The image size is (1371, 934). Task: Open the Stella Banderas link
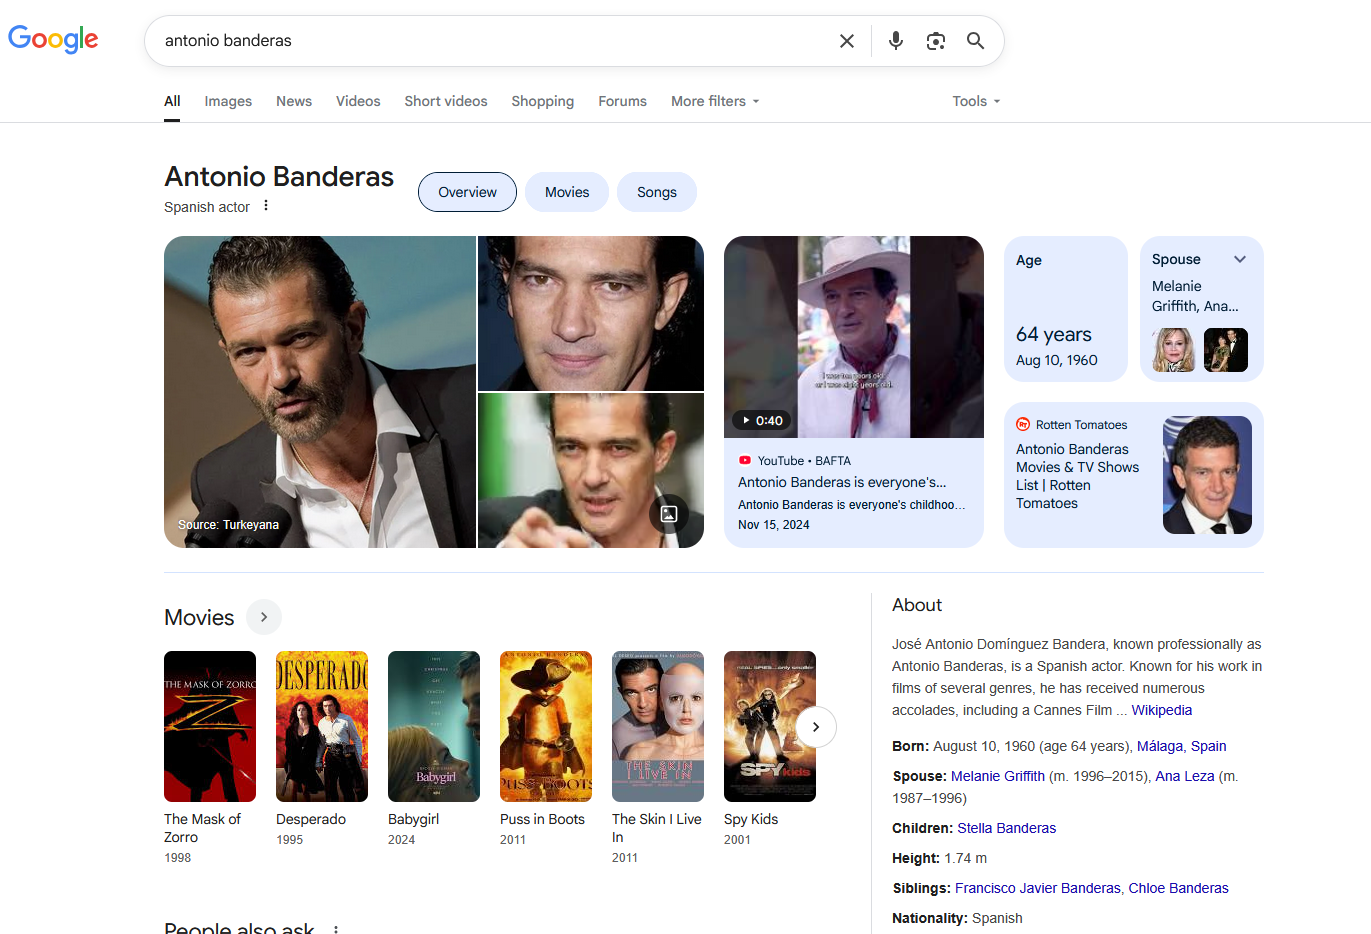click(x=1007, y=828)
